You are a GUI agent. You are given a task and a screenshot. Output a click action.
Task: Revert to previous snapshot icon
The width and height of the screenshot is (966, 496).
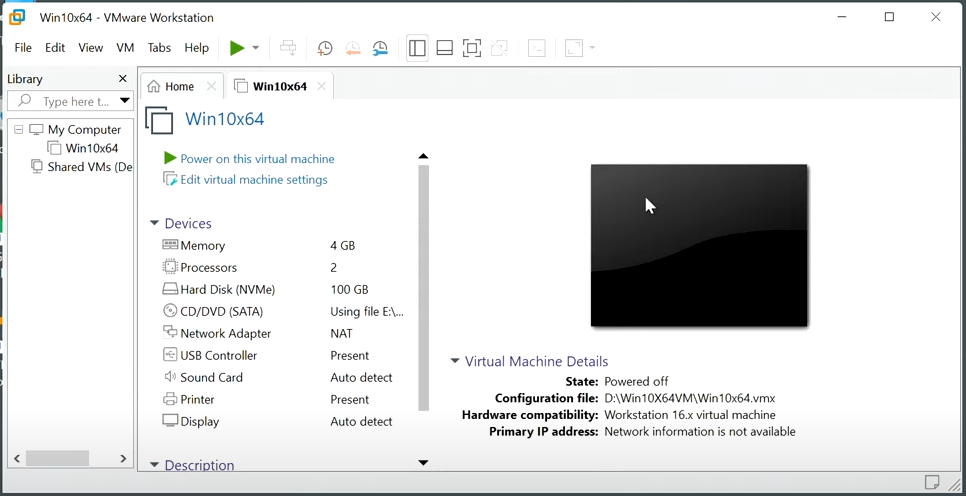352,48
